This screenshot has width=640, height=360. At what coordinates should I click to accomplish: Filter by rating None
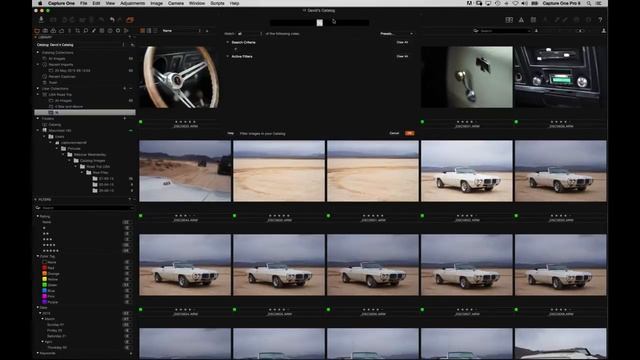click(x=47, y=222)
